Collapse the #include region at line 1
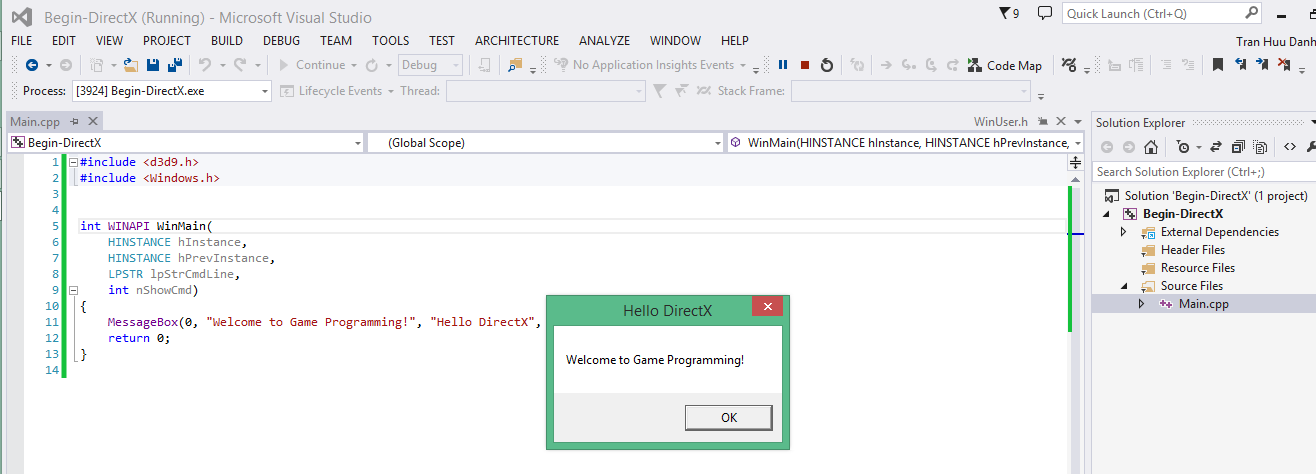Image resolution: width=1316 pixels, height=474 pixels. click(72, 161)
